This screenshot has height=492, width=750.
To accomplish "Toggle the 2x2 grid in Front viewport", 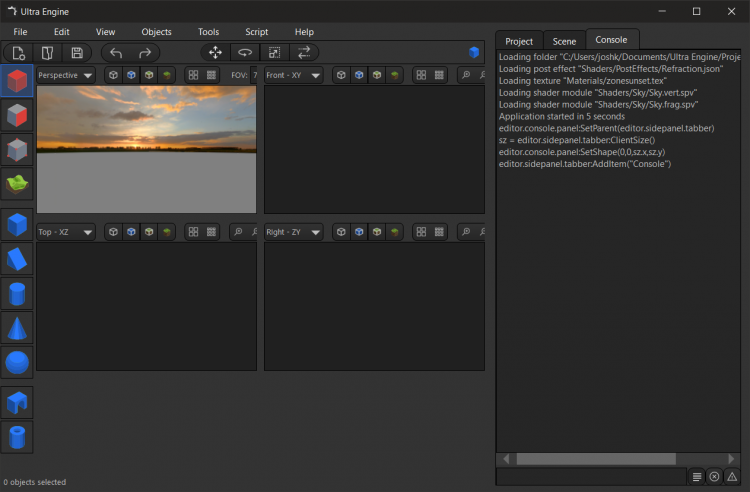I will [421, 75].
